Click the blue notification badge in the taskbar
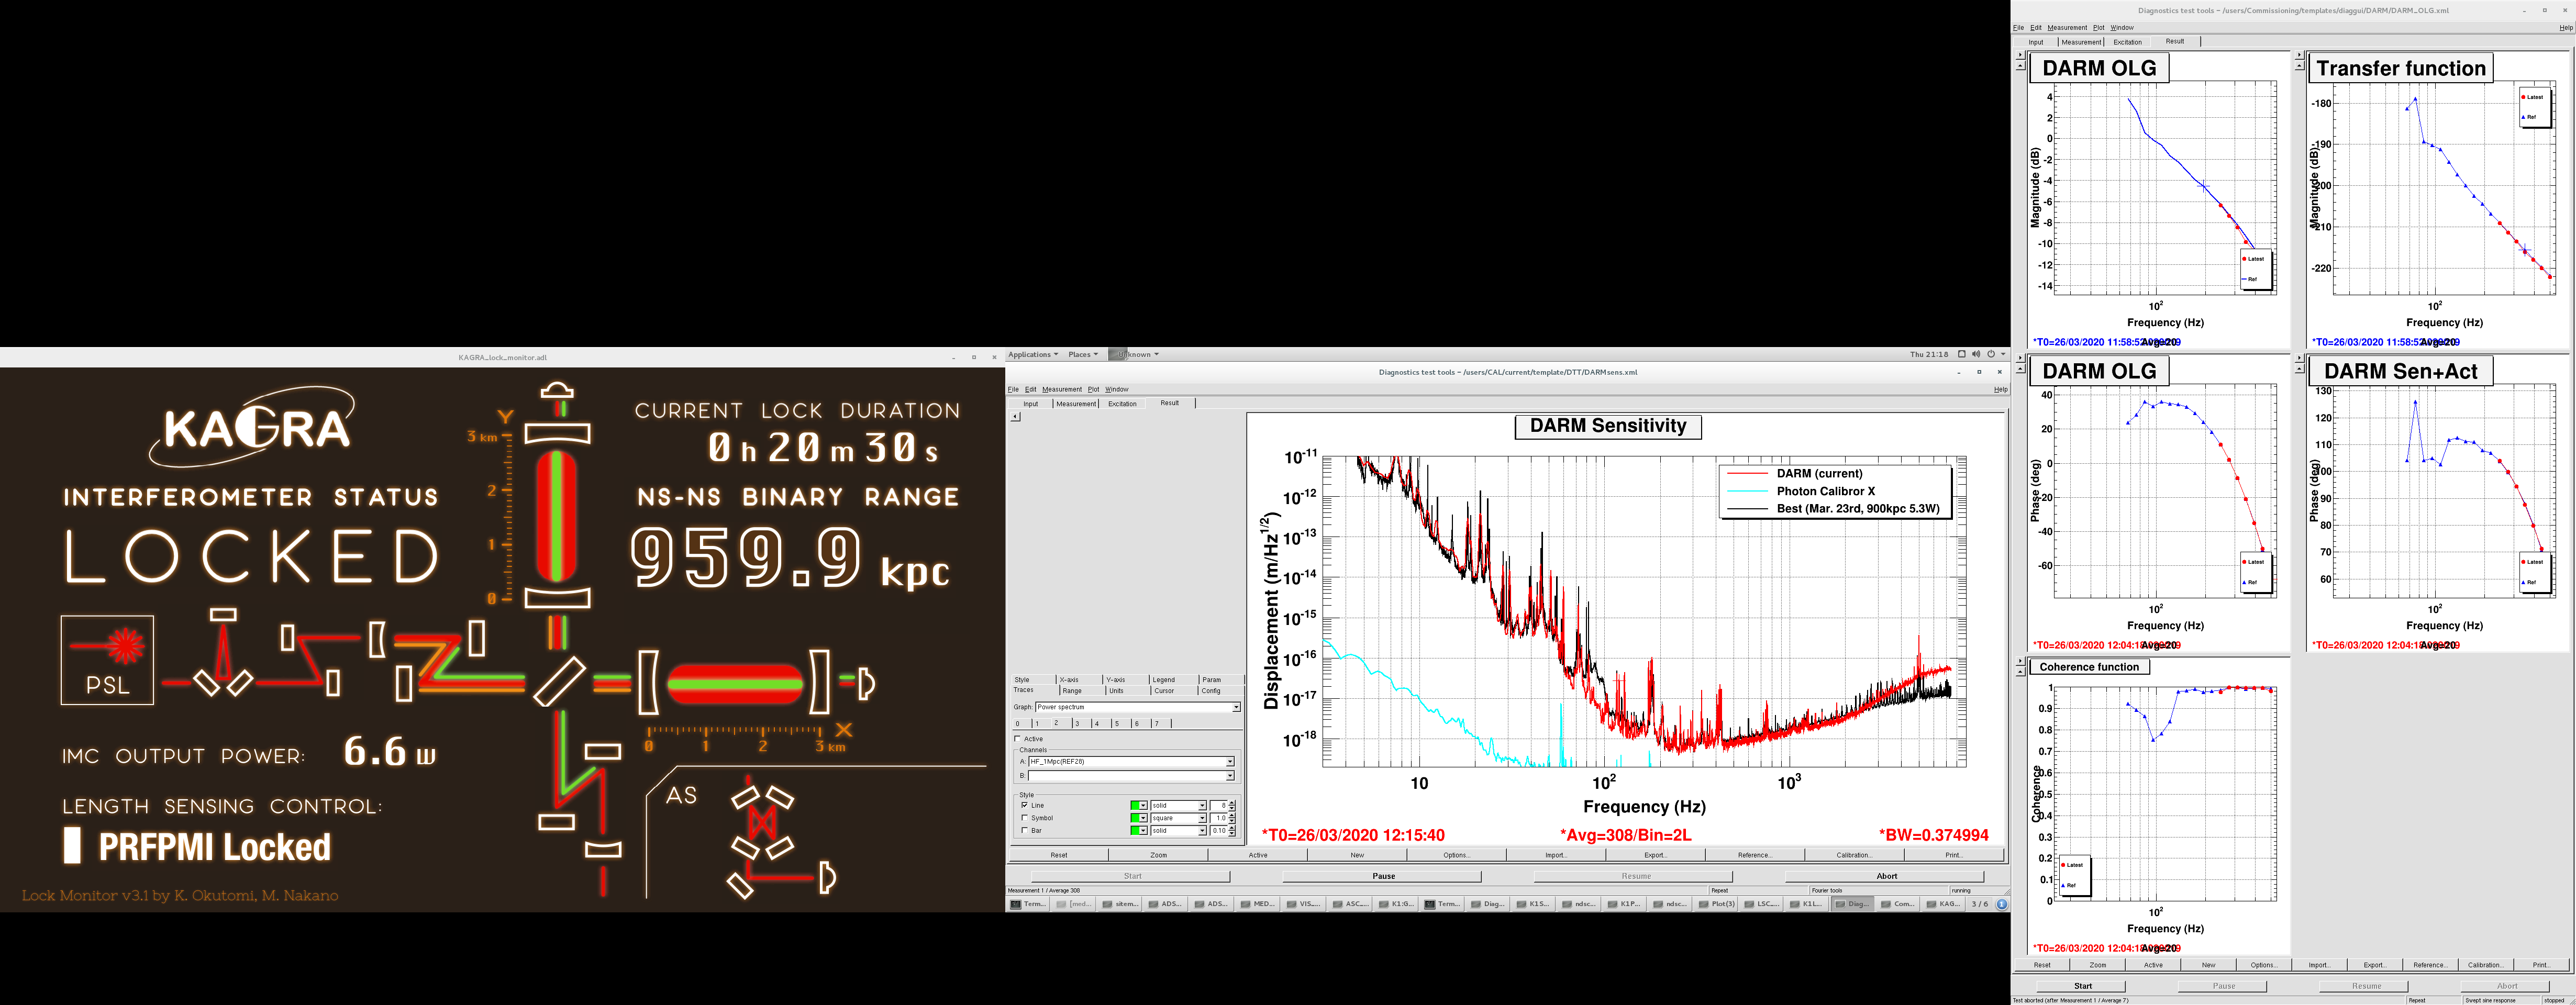The width and height of the screenshot is (2576, 1005). click(2001, 904)
